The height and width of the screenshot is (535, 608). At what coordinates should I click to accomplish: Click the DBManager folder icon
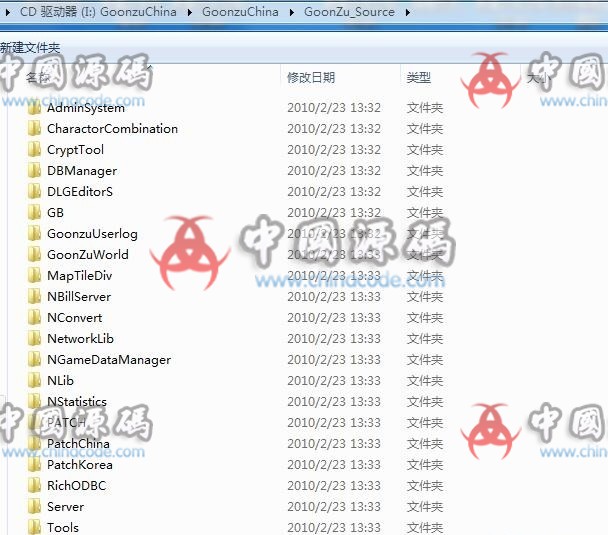click(34, 171)
